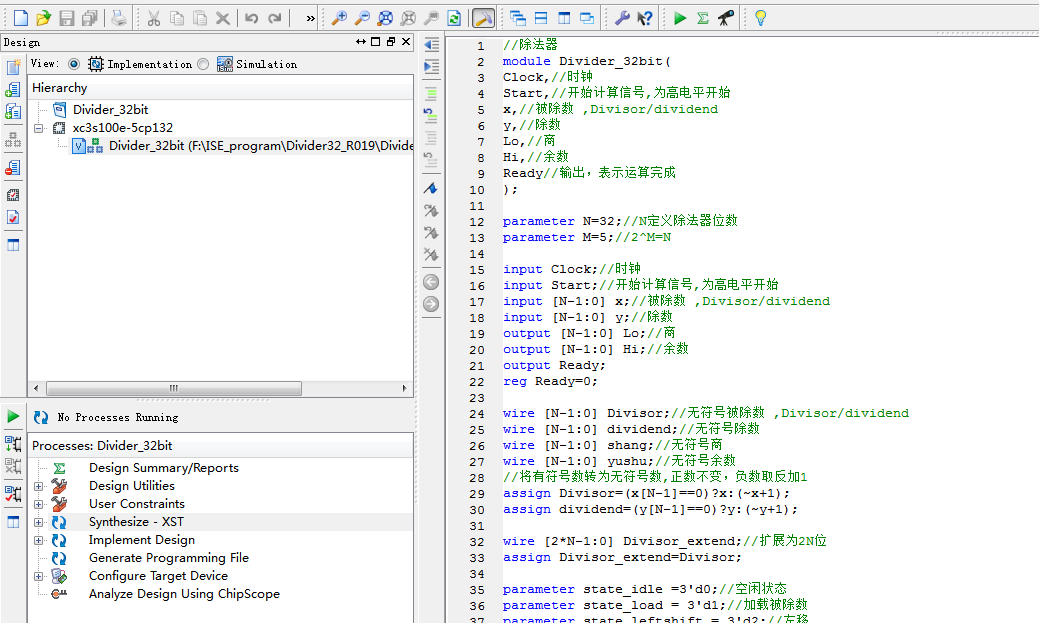
Task: Click the green Implement Top Module arrow
Action: 680,18
